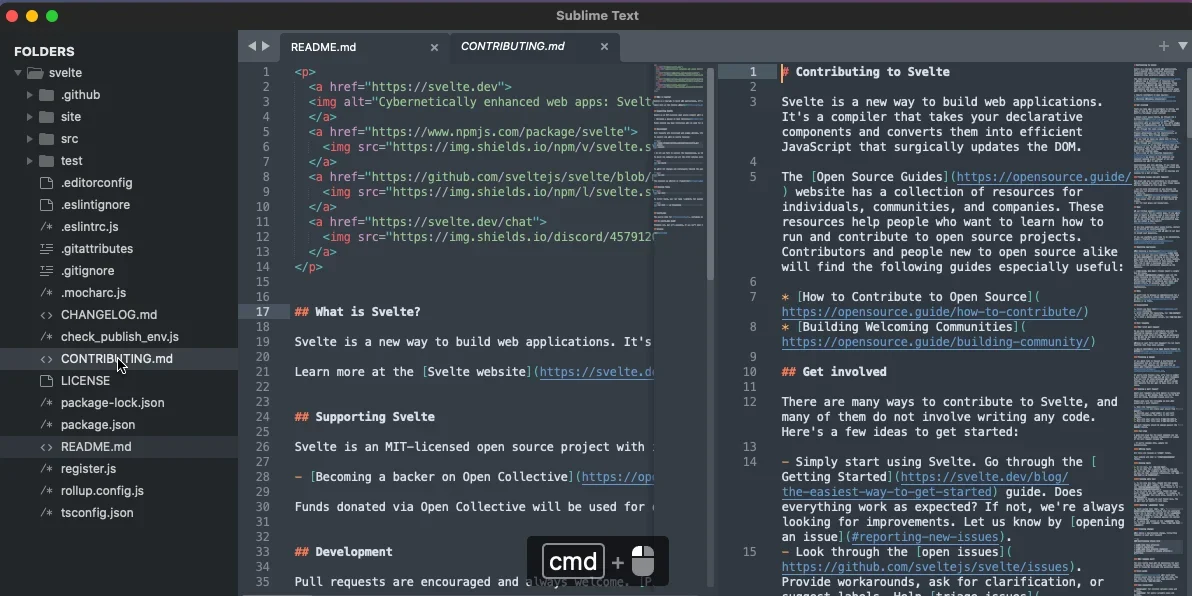Close the README.md tab
This screenshot has width=1192, height=596.
pyautogui.click(x=434, y=47)
